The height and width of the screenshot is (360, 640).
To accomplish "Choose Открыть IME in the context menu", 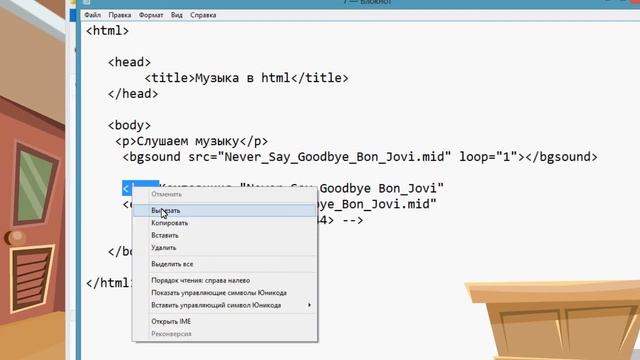I will pos(224,321).
